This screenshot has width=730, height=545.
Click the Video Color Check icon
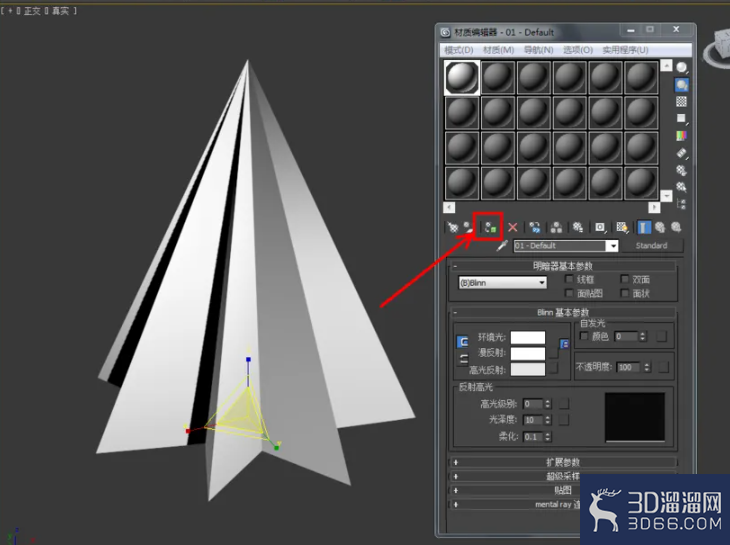pos(682,135)
